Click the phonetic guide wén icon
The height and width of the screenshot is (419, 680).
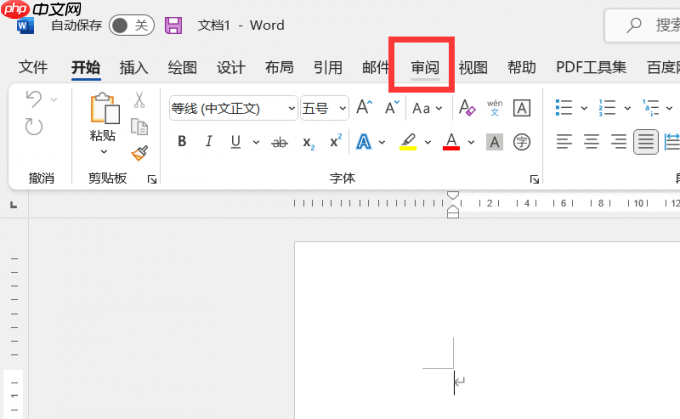click(x=494, y=108)
